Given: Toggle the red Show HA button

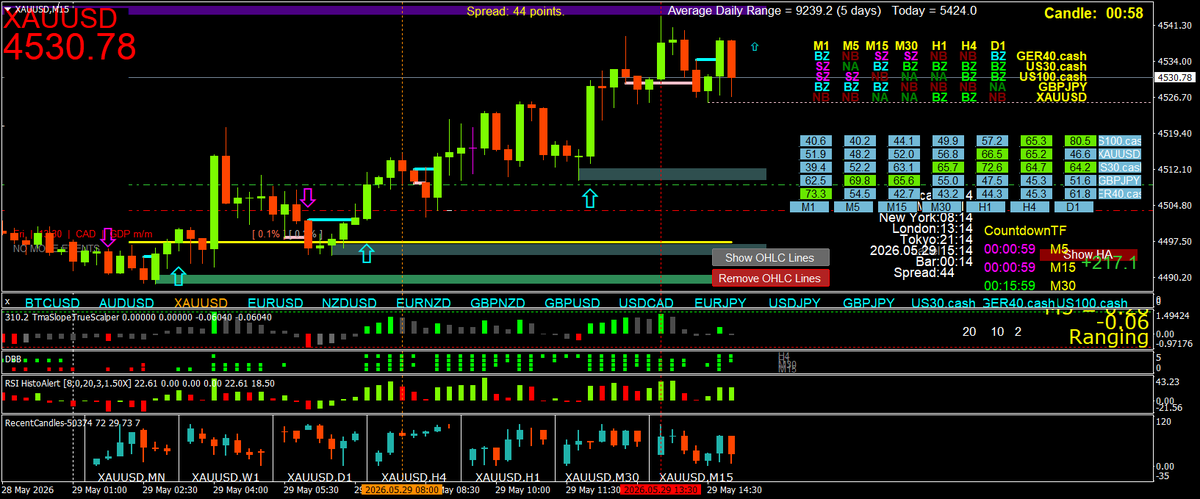Looking at the screenshot, I should [x=1087, y=255].
